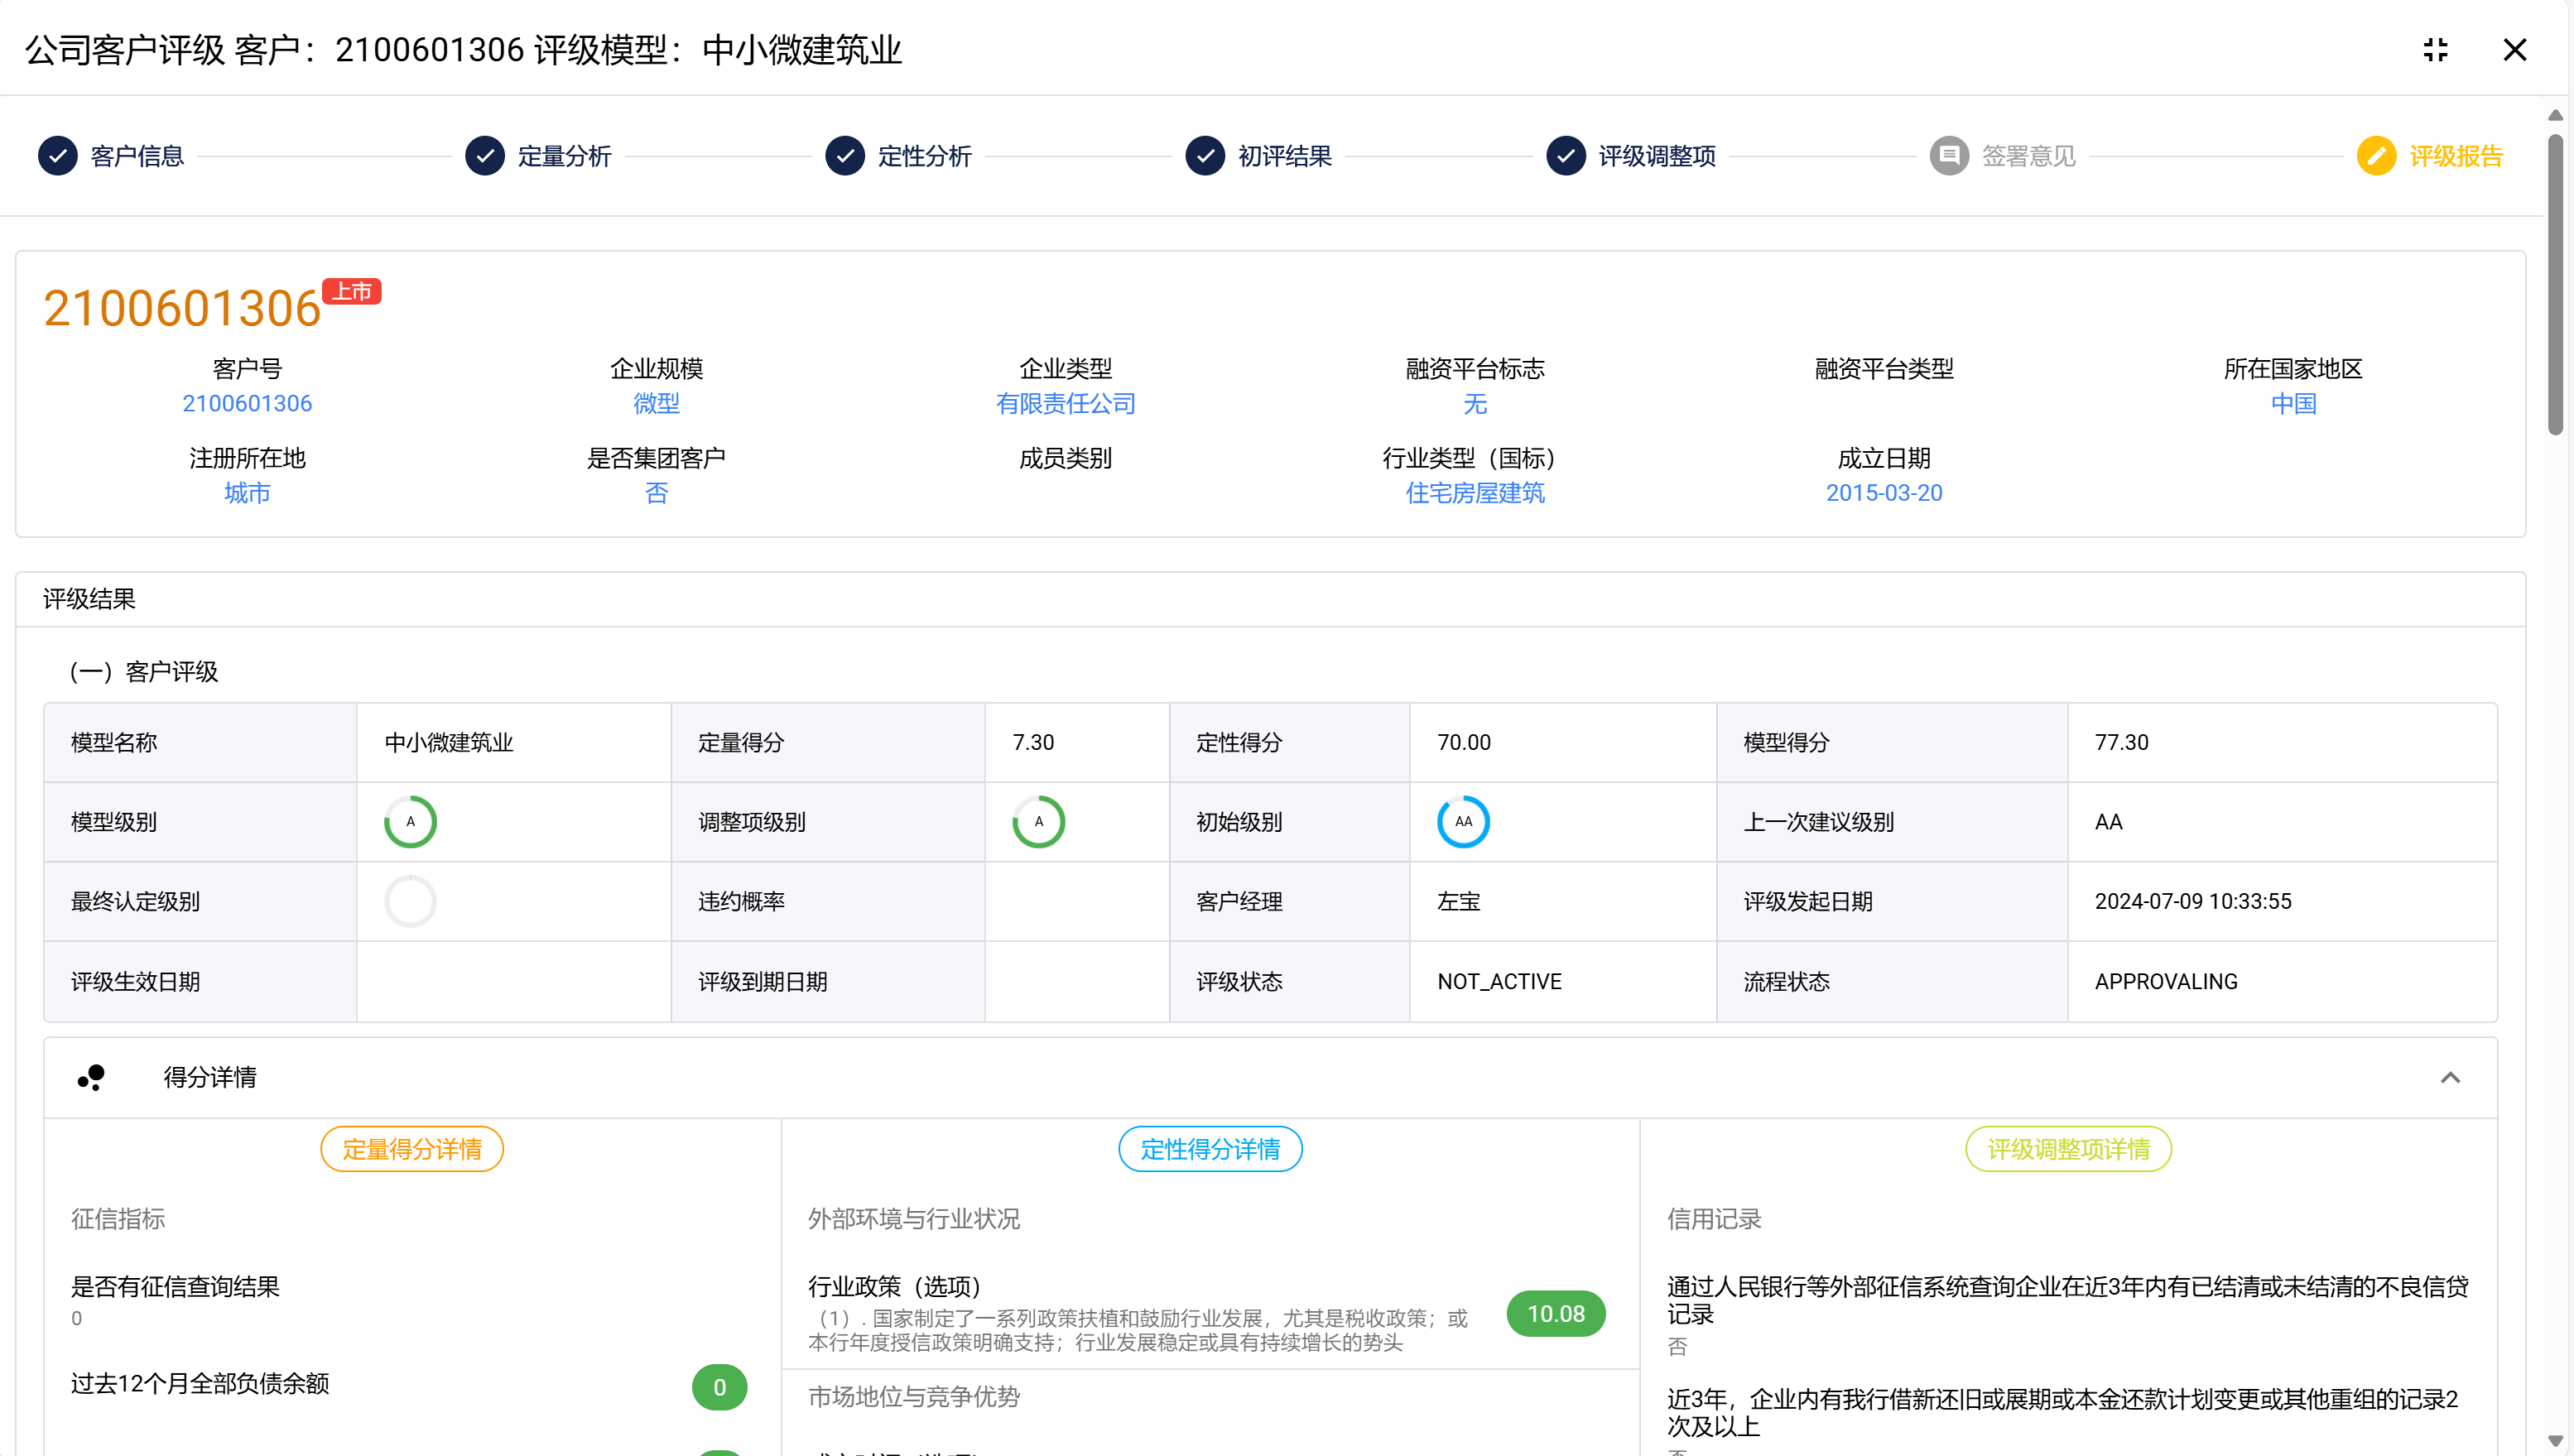Click the 签署意见 comment step icon
2574x1456 pixels.
[1948, 156]
